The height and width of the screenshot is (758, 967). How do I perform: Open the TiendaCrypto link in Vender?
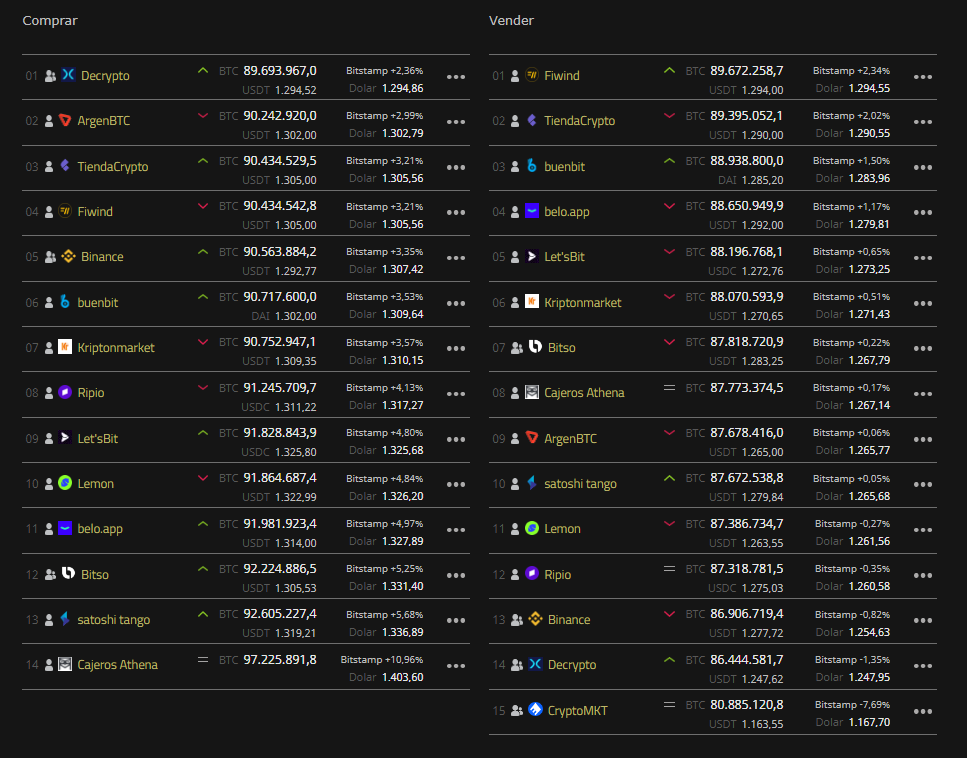579,121
